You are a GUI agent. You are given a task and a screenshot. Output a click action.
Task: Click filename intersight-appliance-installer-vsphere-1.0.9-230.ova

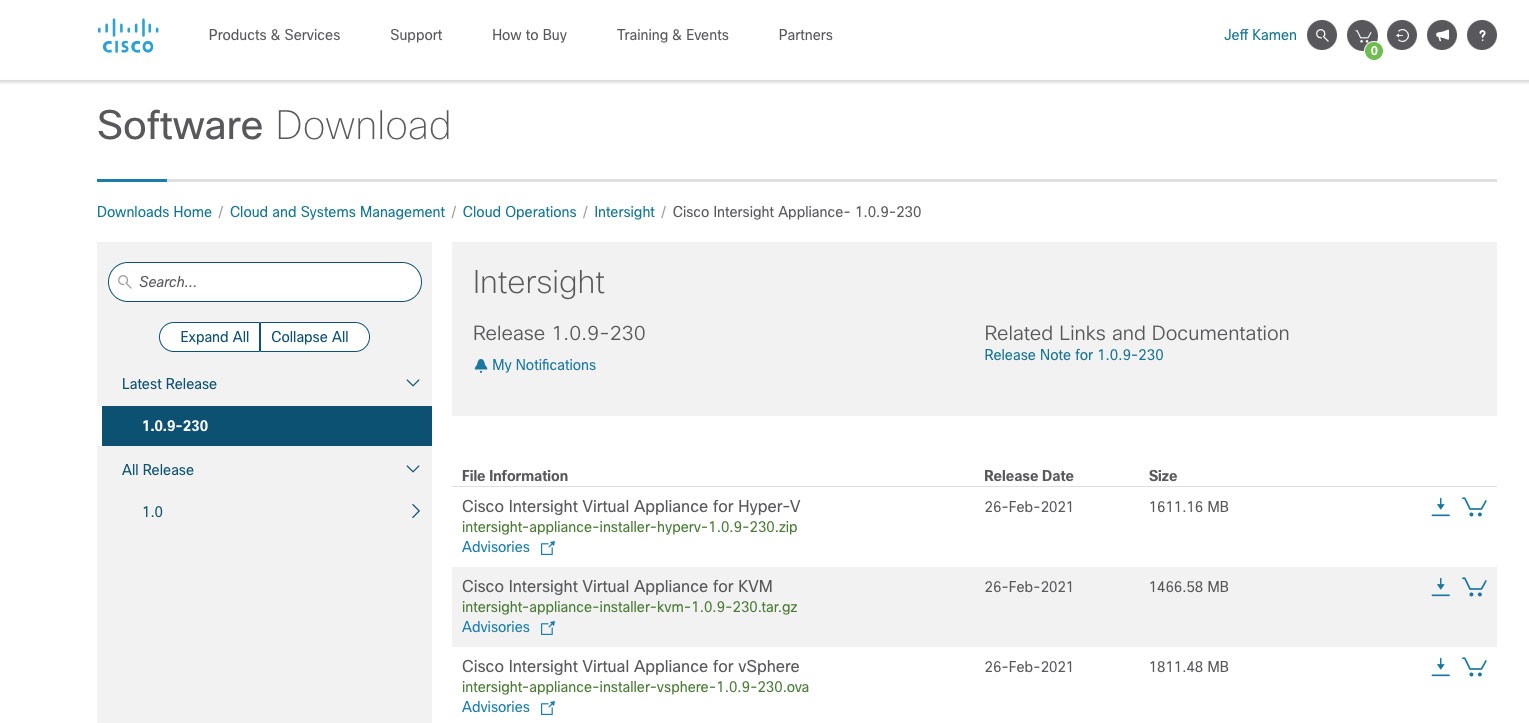click(x=635, y=687)
